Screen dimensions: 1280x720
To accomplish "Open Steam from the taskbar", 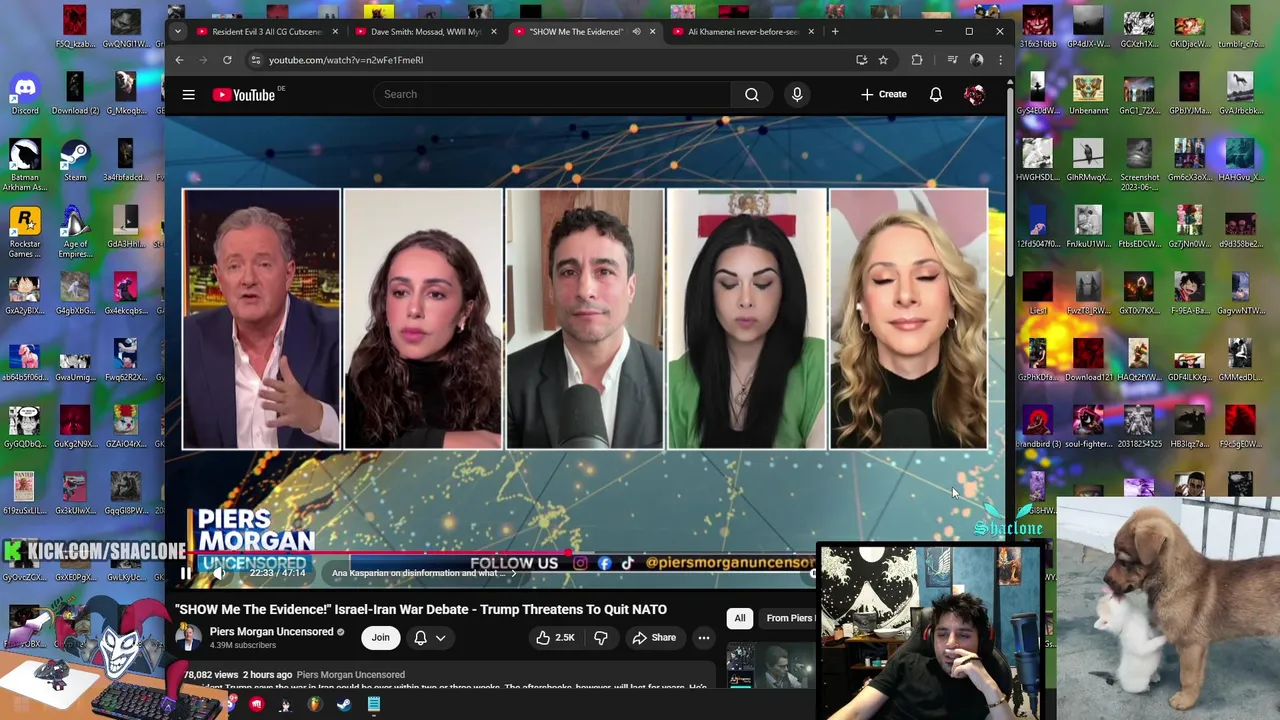I will pos(344,705).
